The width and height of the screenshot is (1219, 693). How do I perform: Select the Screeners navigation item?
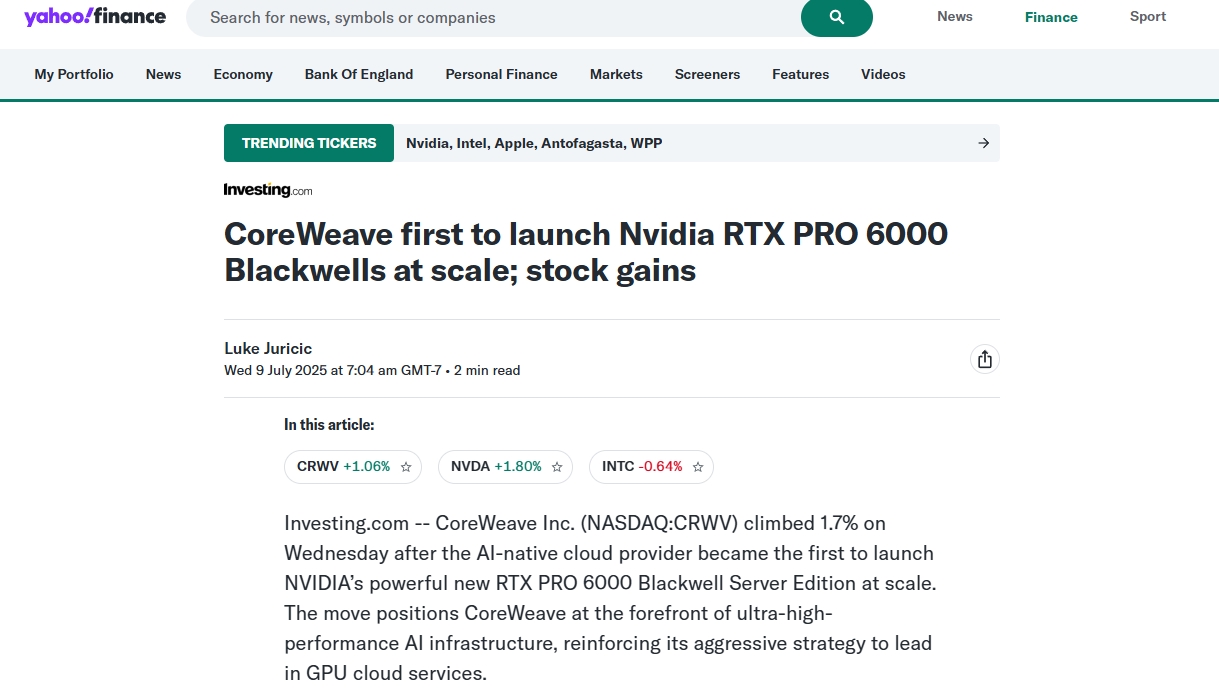(x=707, y=74)
